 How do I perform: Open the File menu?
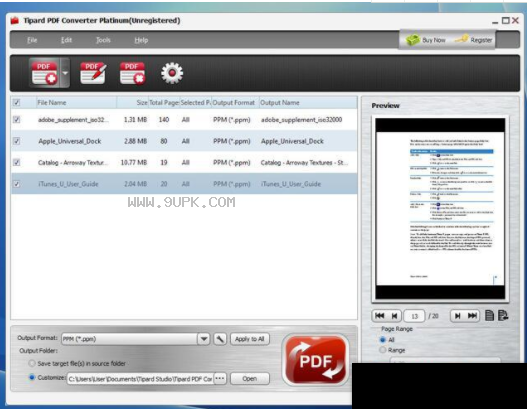point(32,40)
